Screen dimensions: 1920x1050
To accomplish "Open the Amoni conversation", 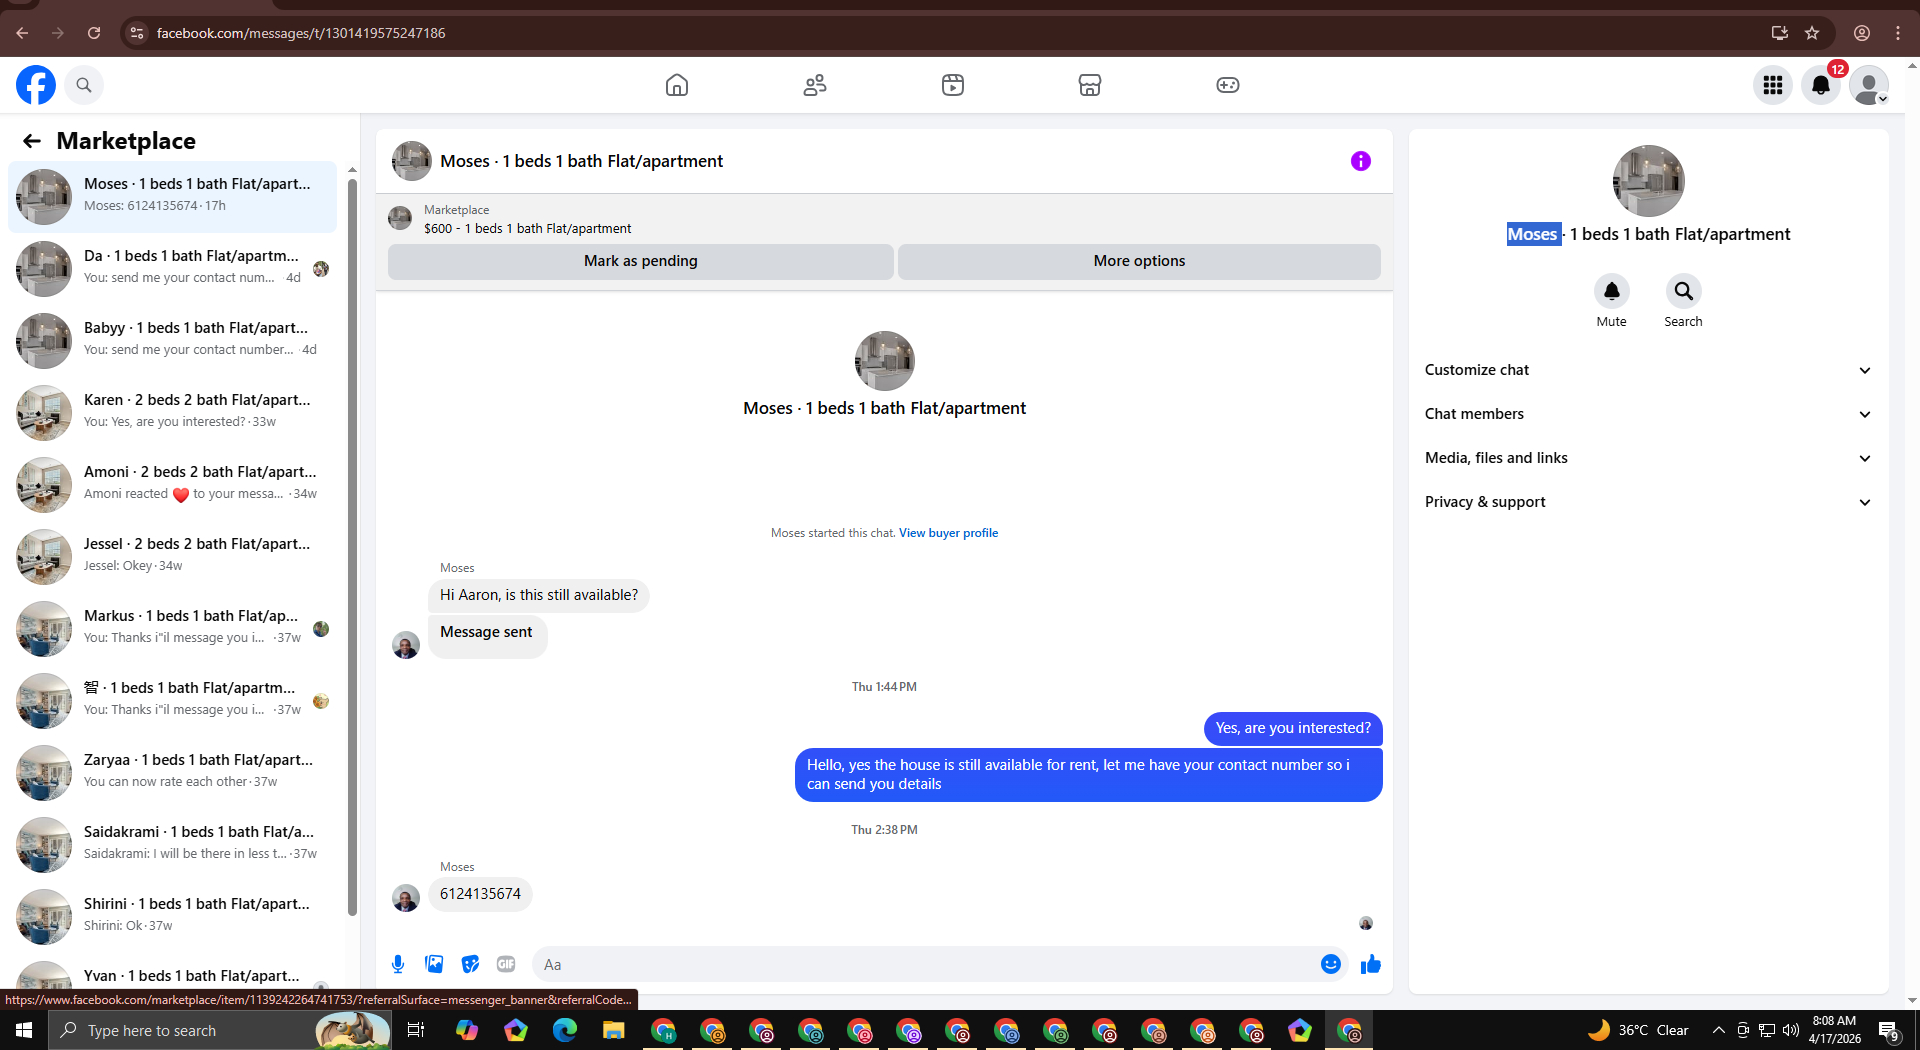I will [173, 484].
